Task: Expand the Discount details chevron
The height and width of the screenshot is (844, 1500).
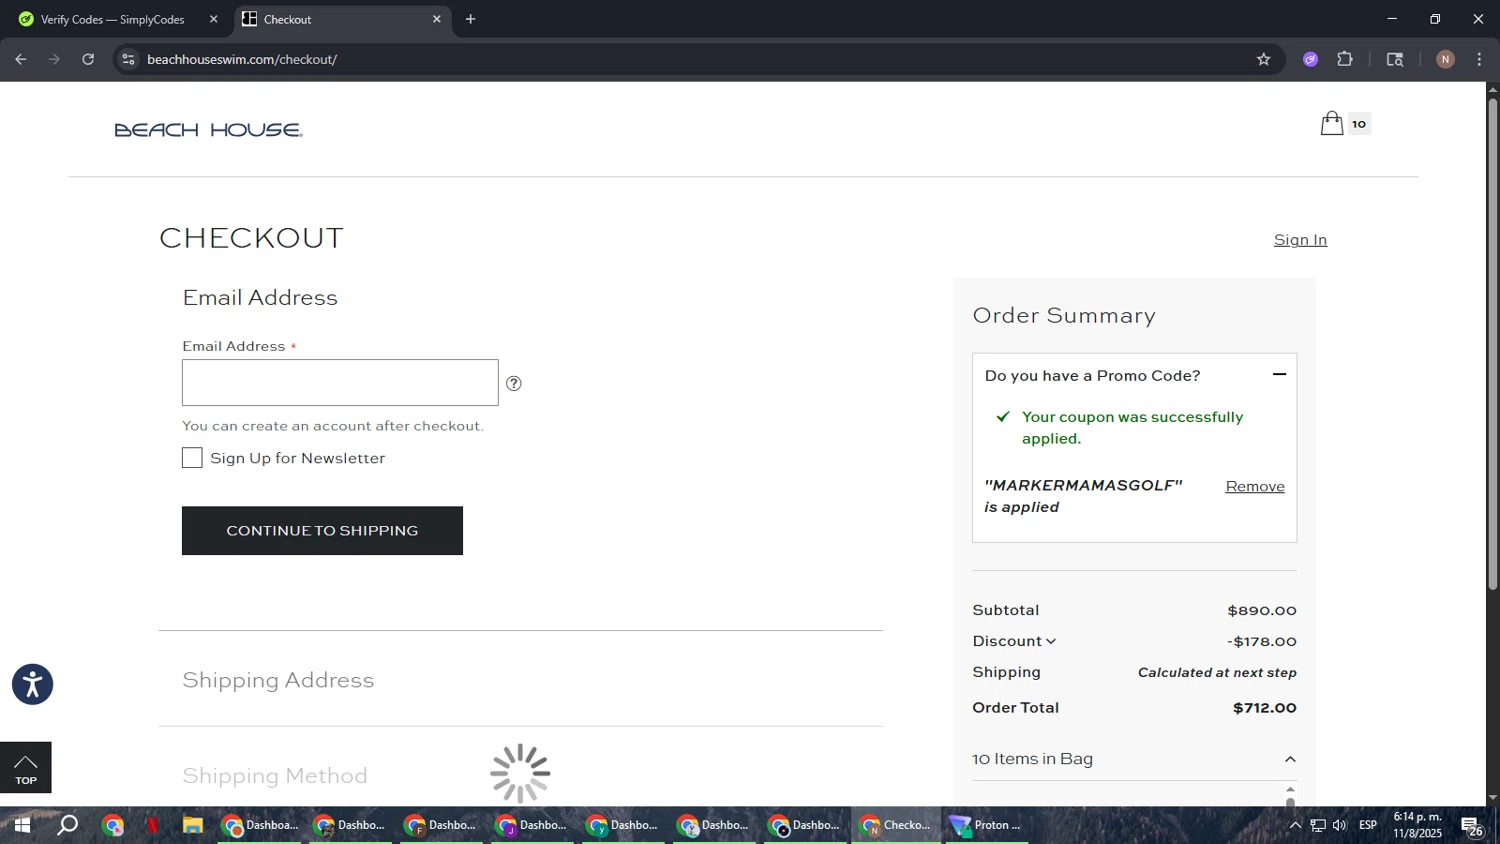Action: [x=1050, y=641]
